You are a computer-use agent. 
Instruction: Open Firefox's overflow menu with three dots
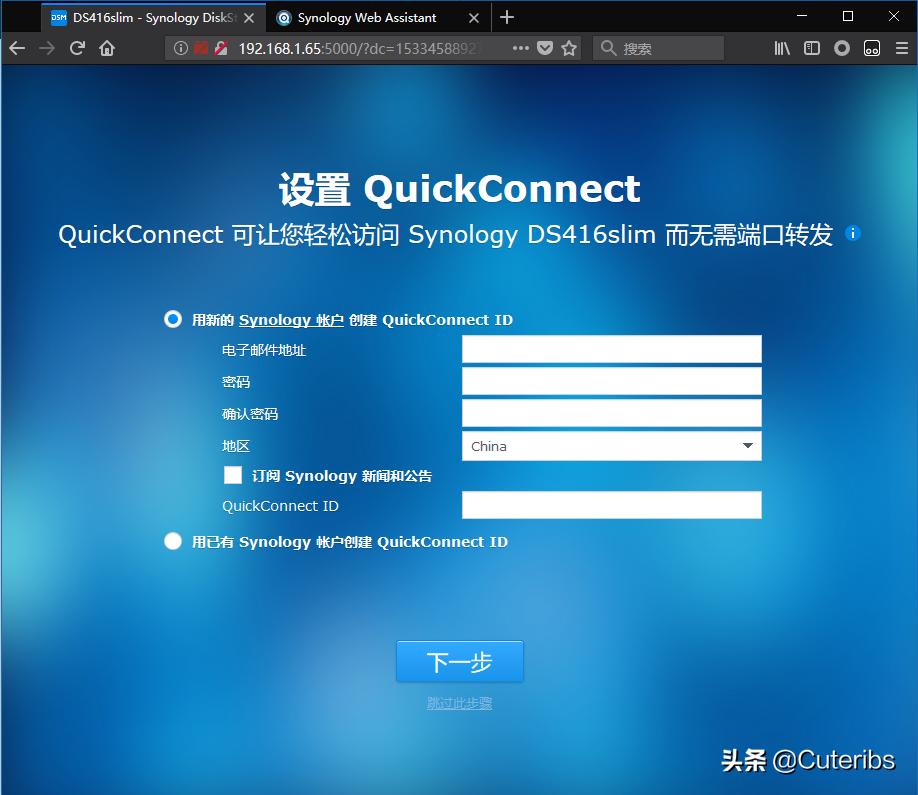(x=523, y=47)
